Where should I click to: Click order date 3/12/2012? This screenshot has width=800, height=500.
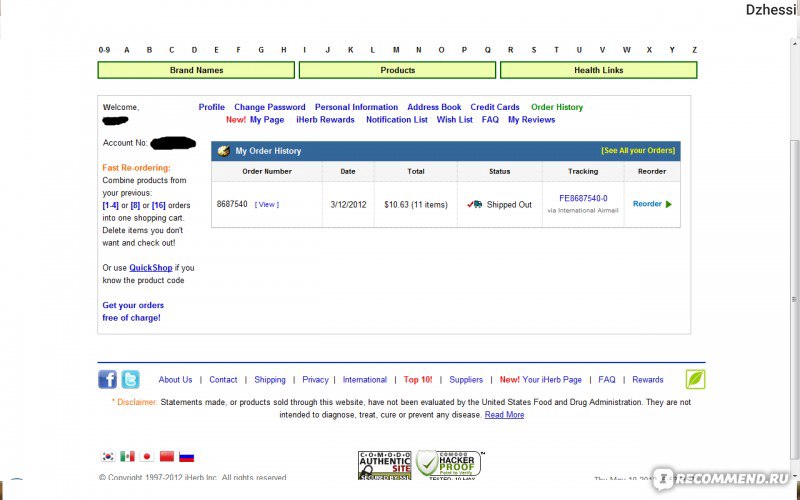(x=348, y=205)
